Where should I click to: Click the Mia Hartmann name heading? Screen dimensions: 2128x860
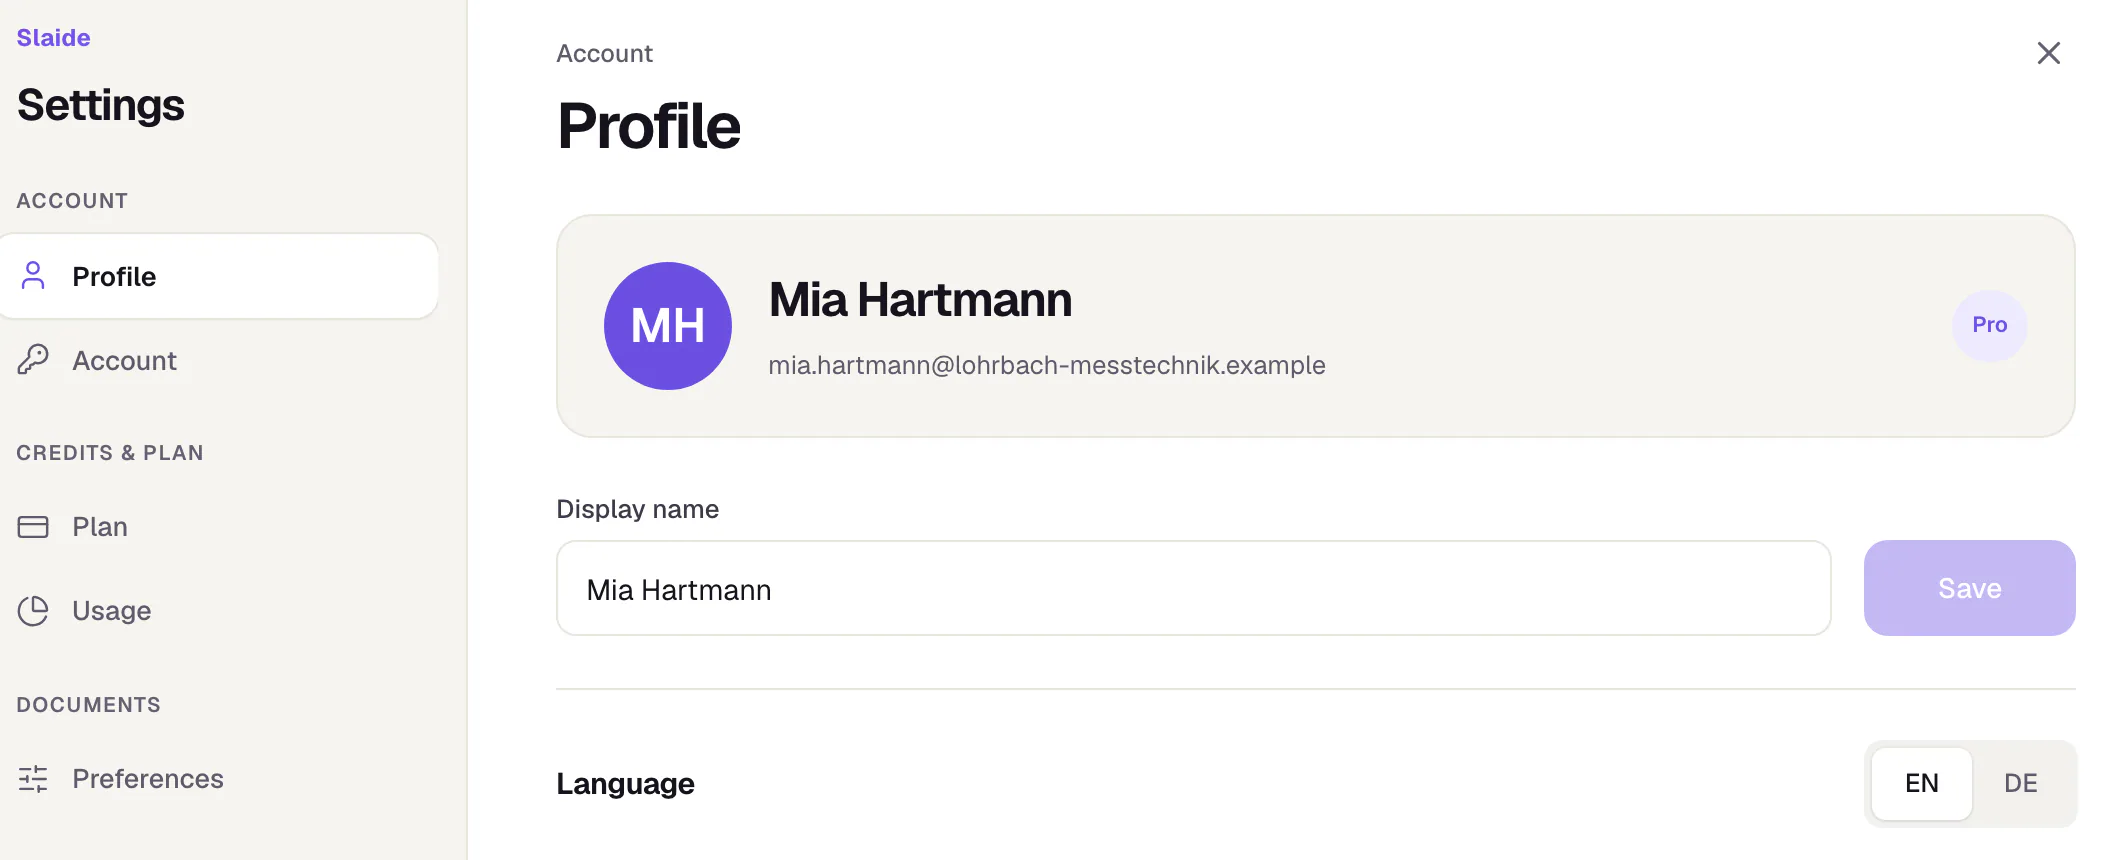920,300
